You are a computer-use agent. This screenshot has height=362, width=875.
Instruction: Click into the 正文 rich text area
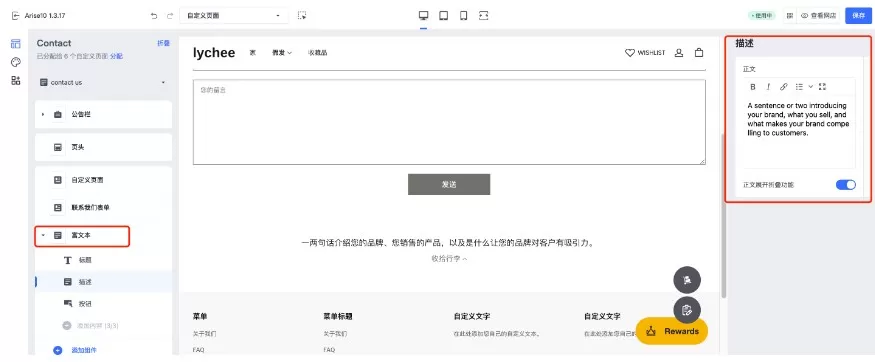[799, 132]
